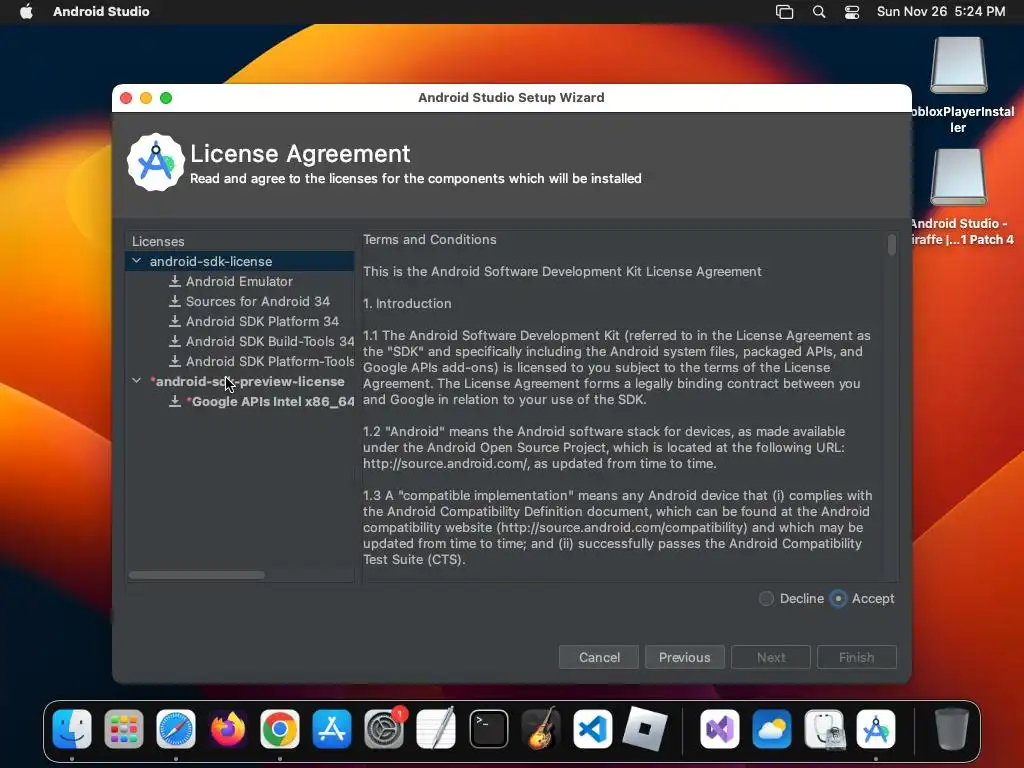Screen dimensions: 1024x768
Task: Click the Android Studio logo in the wizard header
Action: 155,163
